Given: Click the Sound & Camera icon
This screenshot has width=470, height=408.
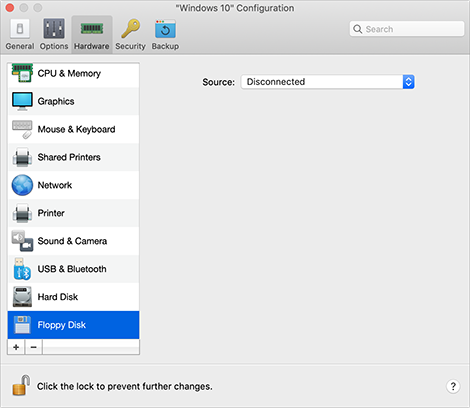Looking at the screenshot, I should (22, 241).
